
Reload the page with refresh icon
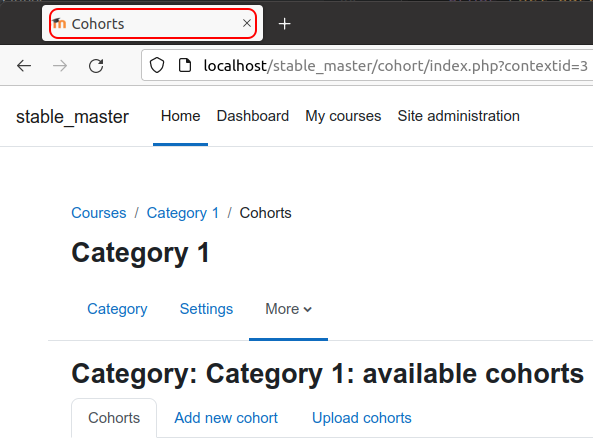click(96, 66)
